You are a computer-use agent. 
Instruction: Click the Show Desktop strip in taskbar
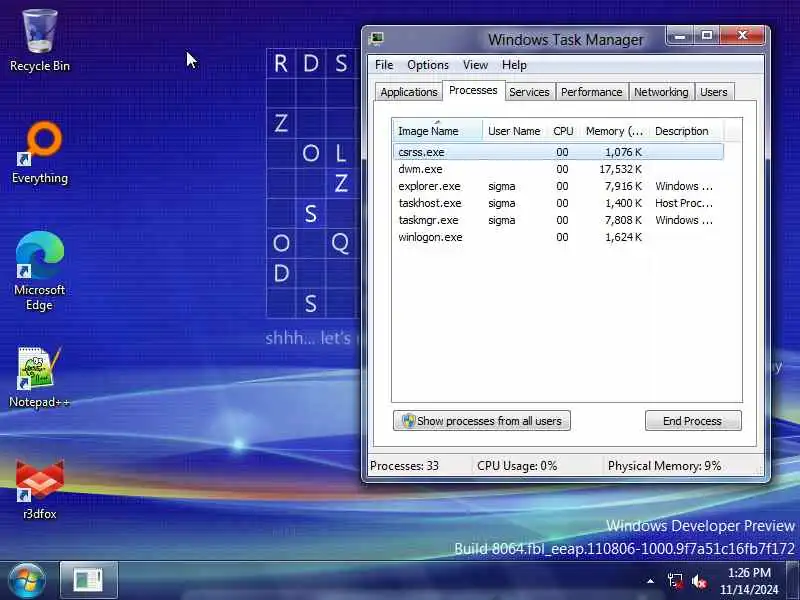(793, 581)
